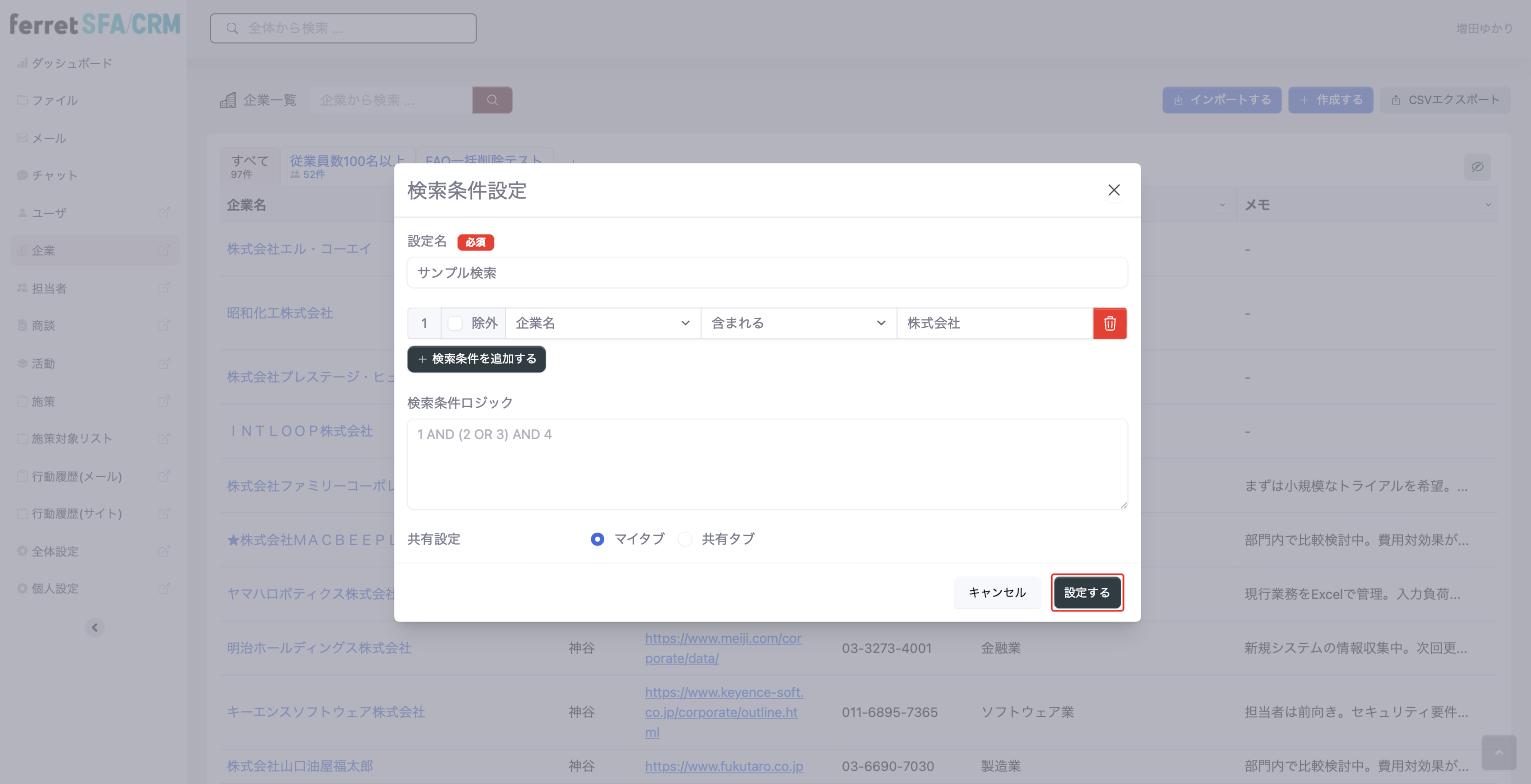Click the インポートする button

pyautogui.click(x=1222, y=100)
